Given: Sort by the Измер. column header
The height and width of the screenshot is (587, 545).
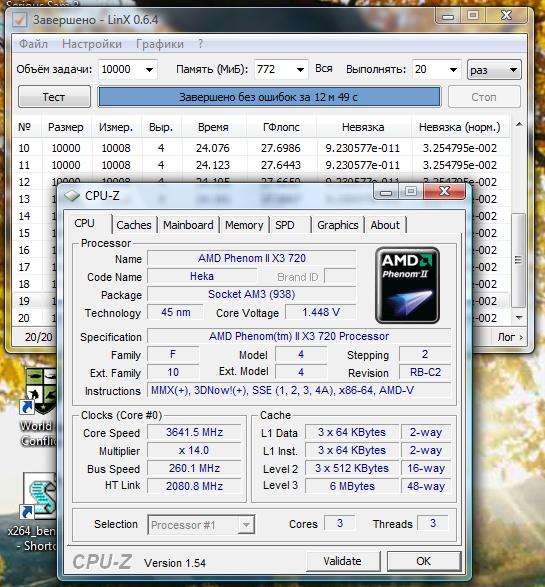Looking at the screenshot, I should [x=116, y=127].
